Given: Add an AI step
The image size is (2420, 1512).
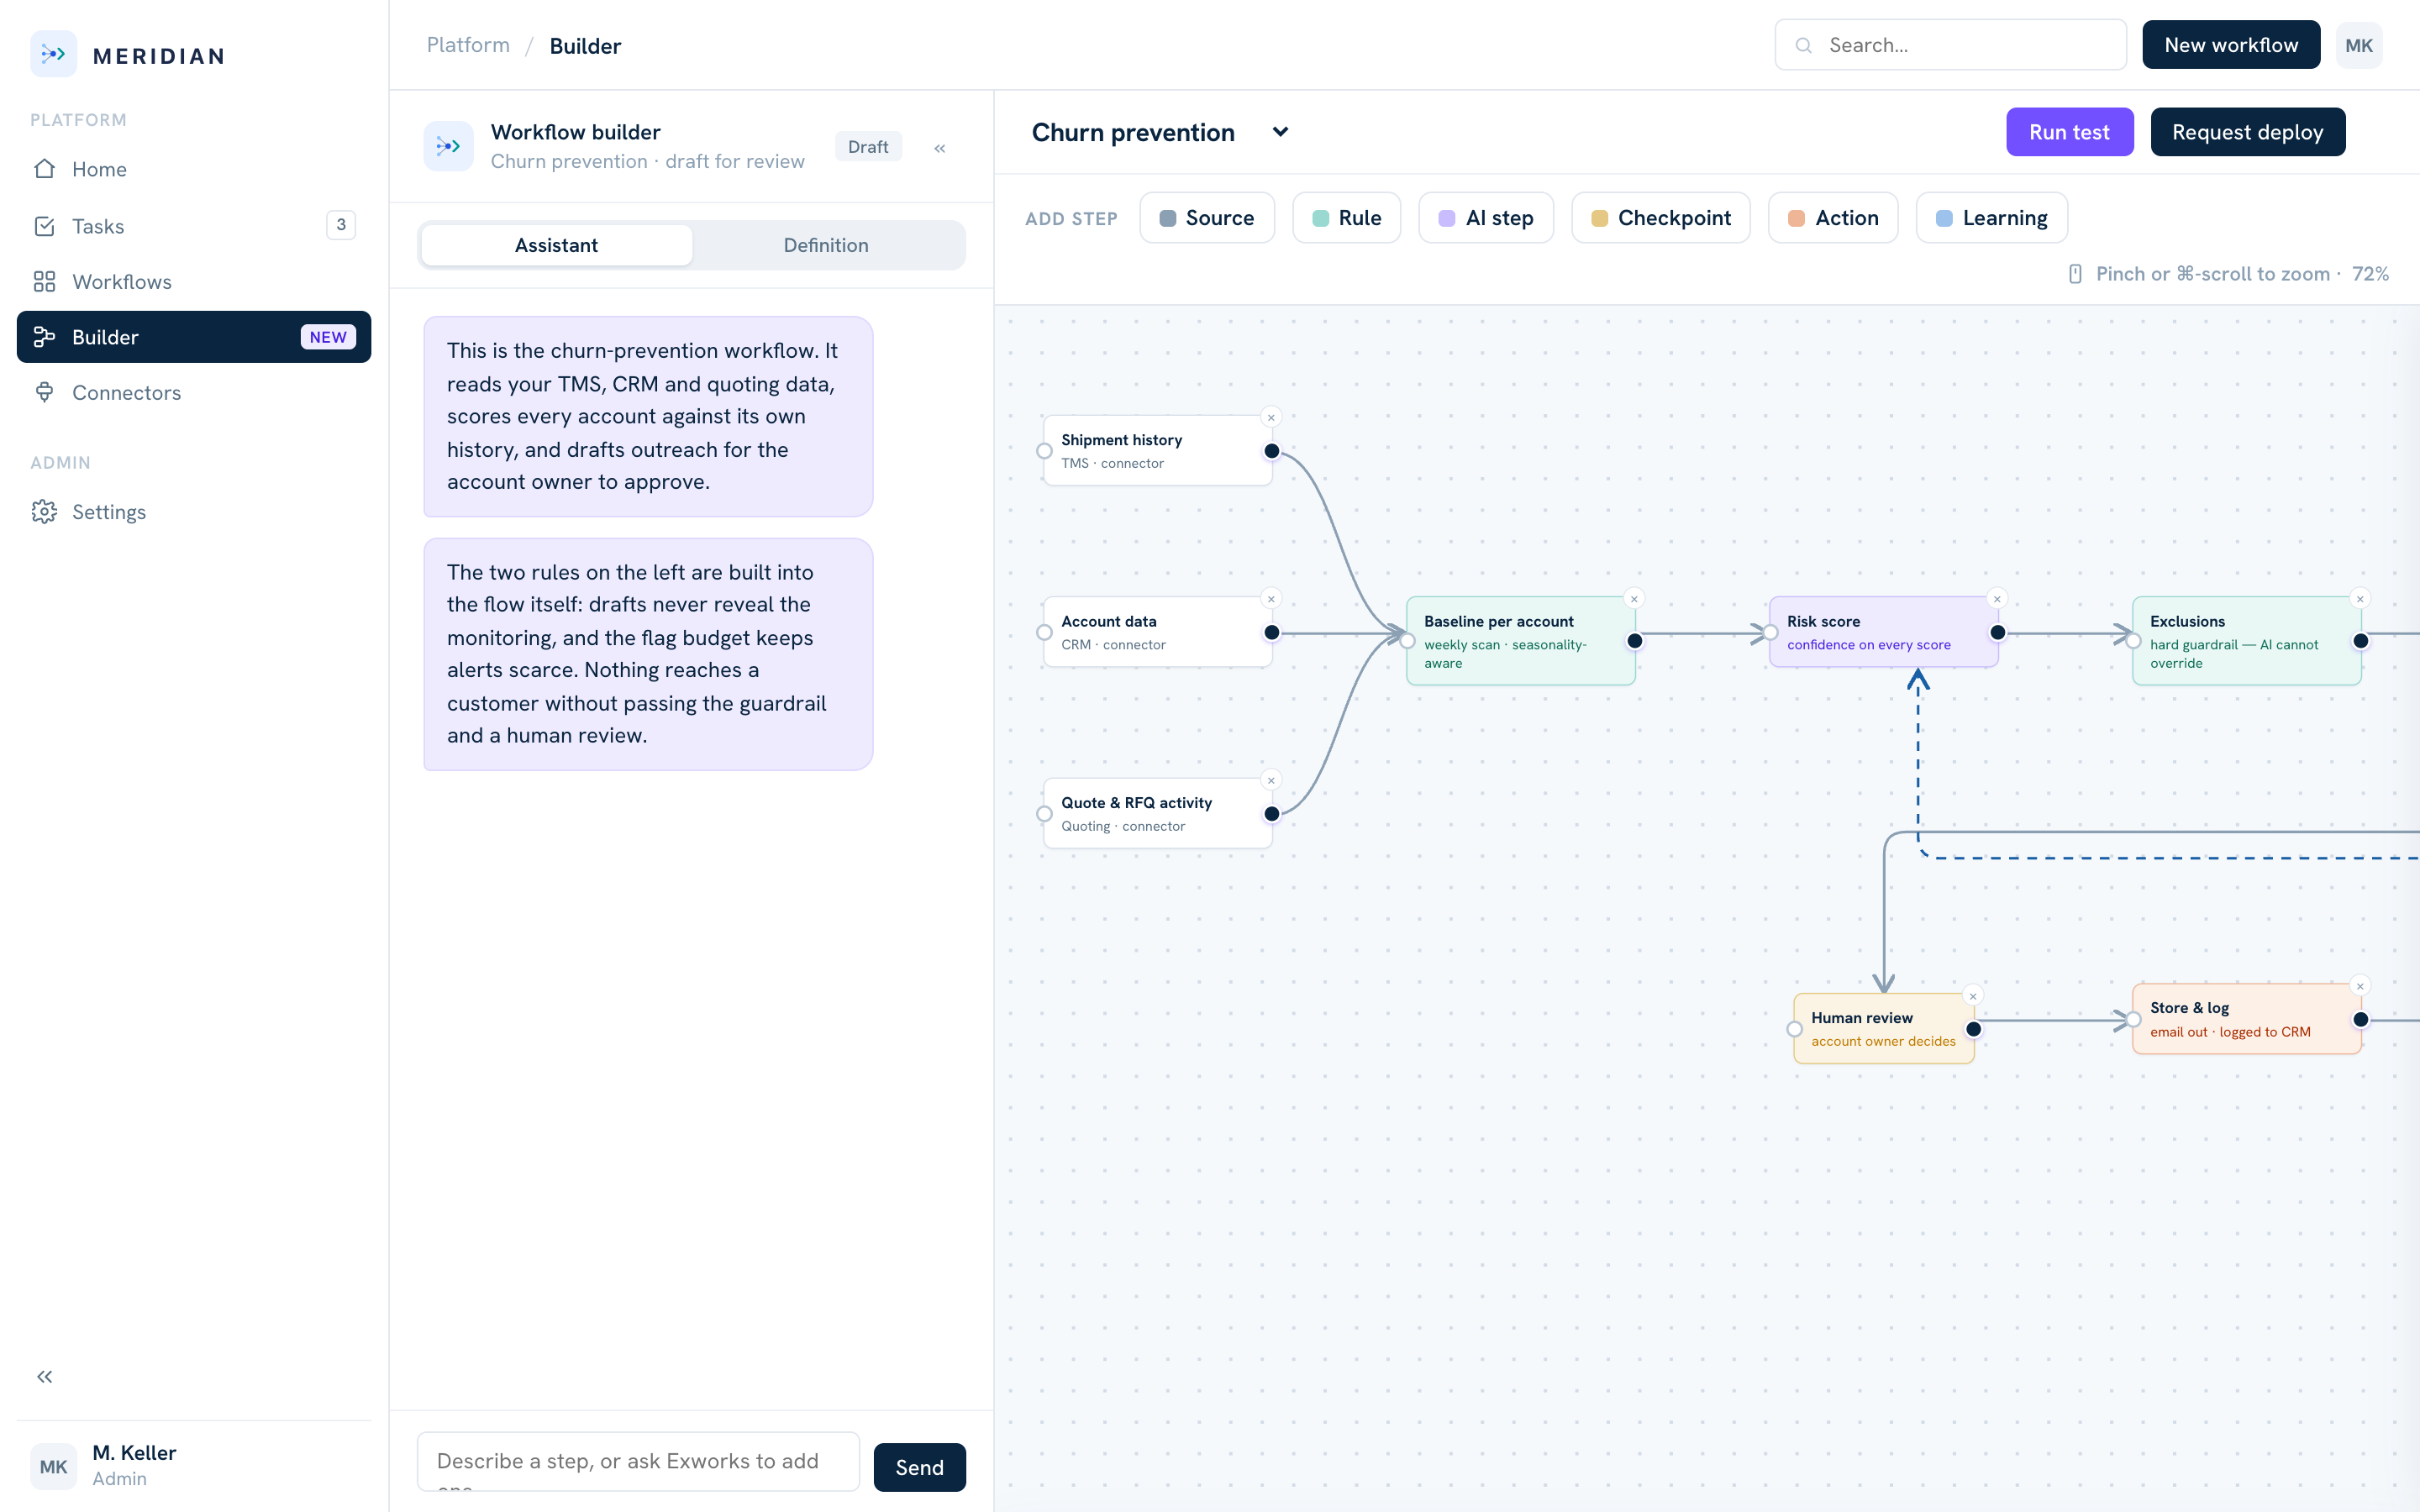Looking at the screenshot, I should (x=1486, y=218).
